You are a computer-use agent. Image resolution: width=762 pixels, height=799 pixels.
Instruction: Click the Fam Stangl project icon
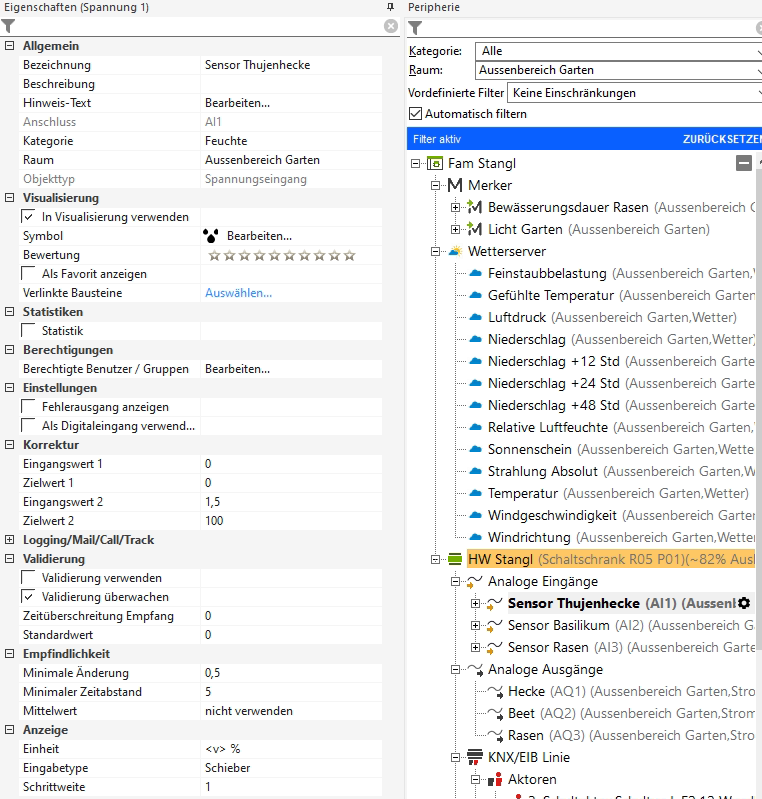tap(435, 164)
